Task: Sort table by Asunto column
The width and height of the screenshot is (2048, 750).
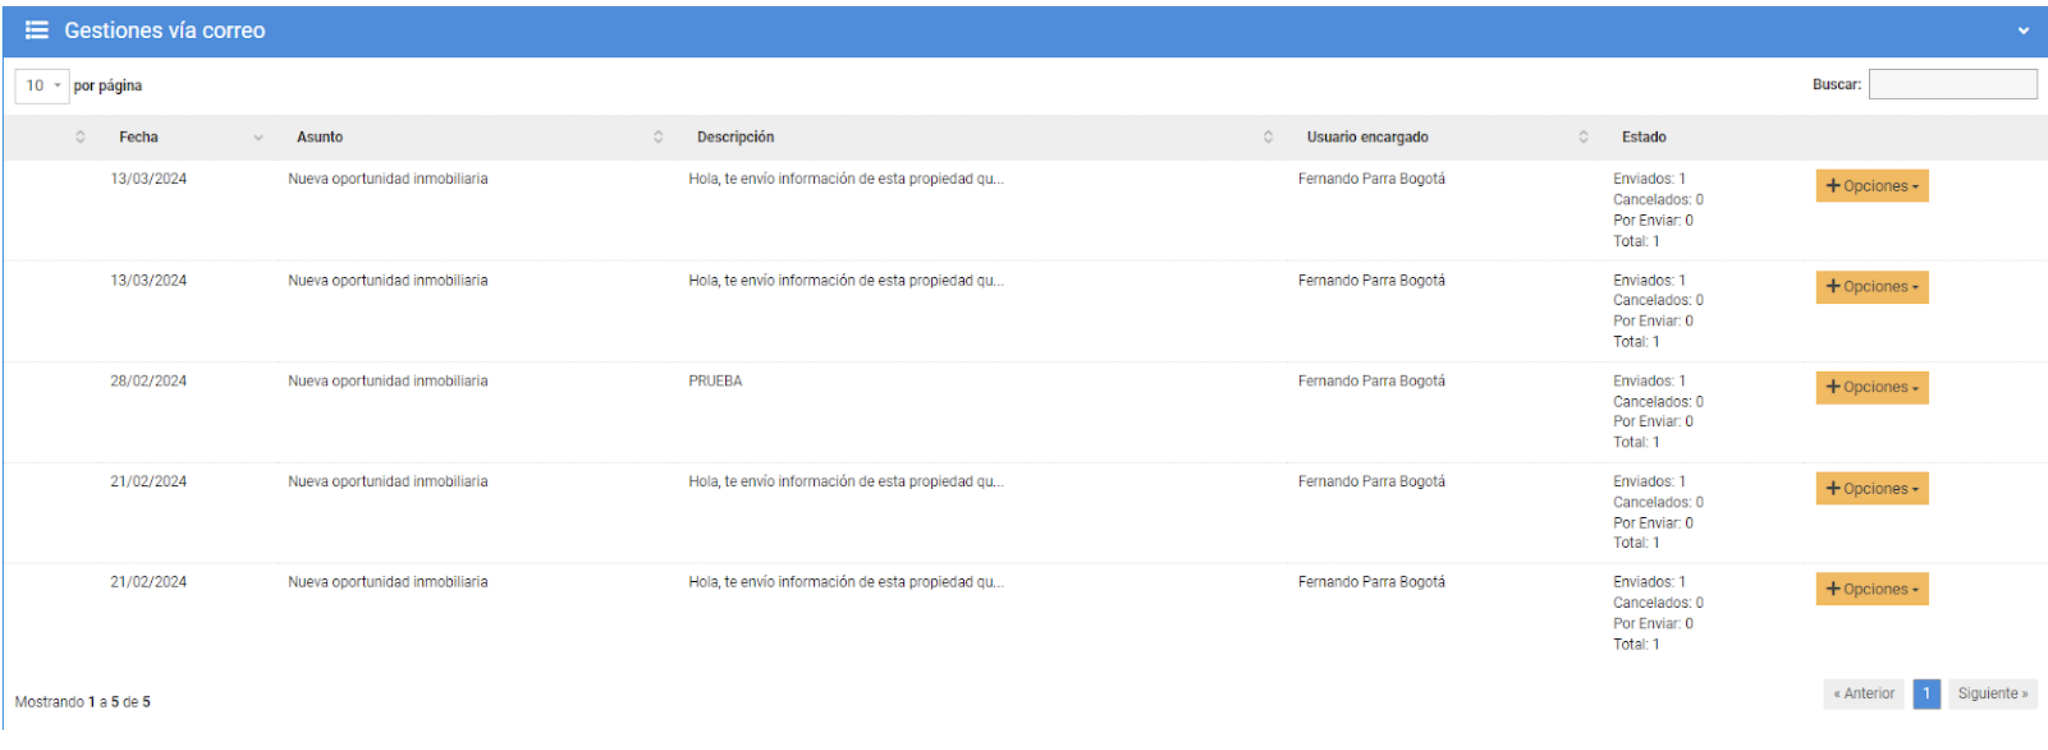Action: click(320, 137)
